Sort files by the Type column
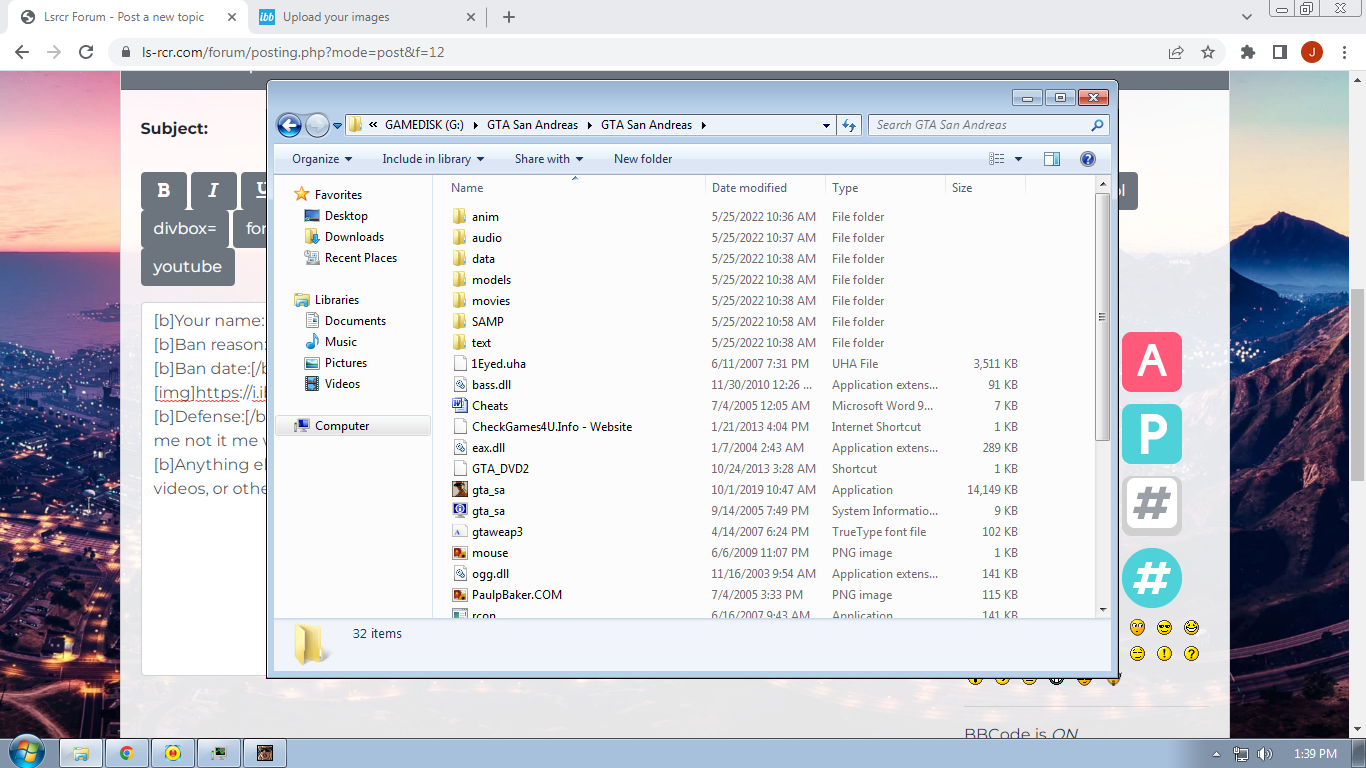 pyautogui.click(x=886, y=188)
